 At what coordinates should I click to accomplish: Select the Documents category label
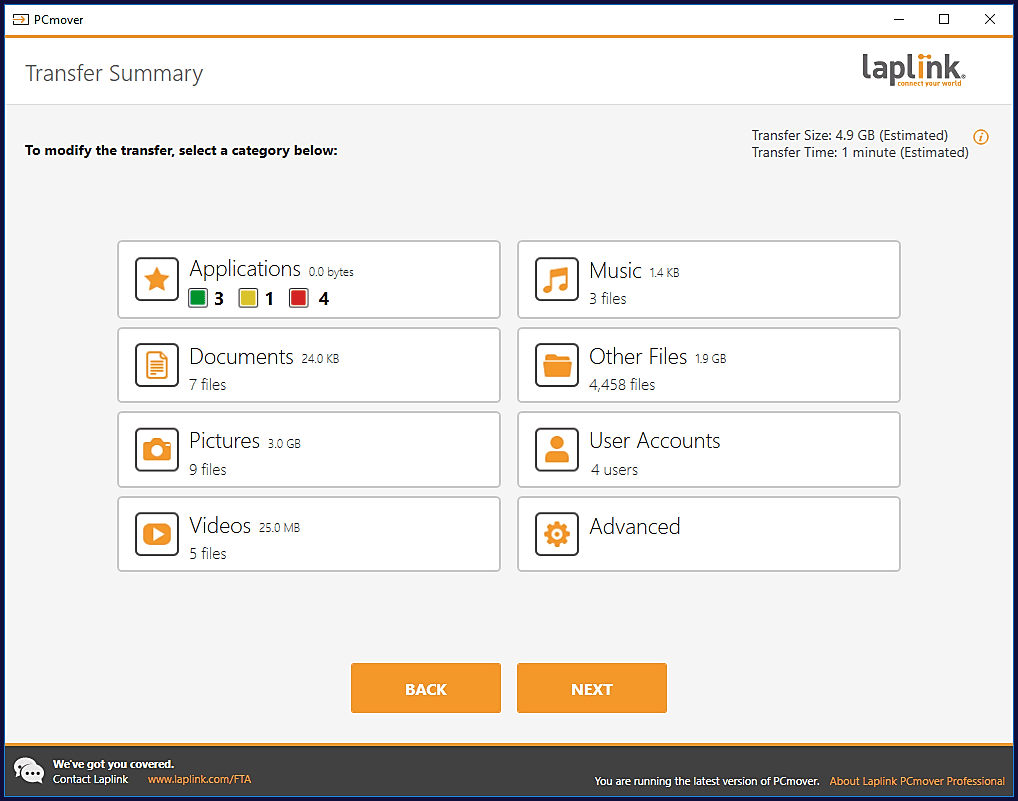coord(242,356)
